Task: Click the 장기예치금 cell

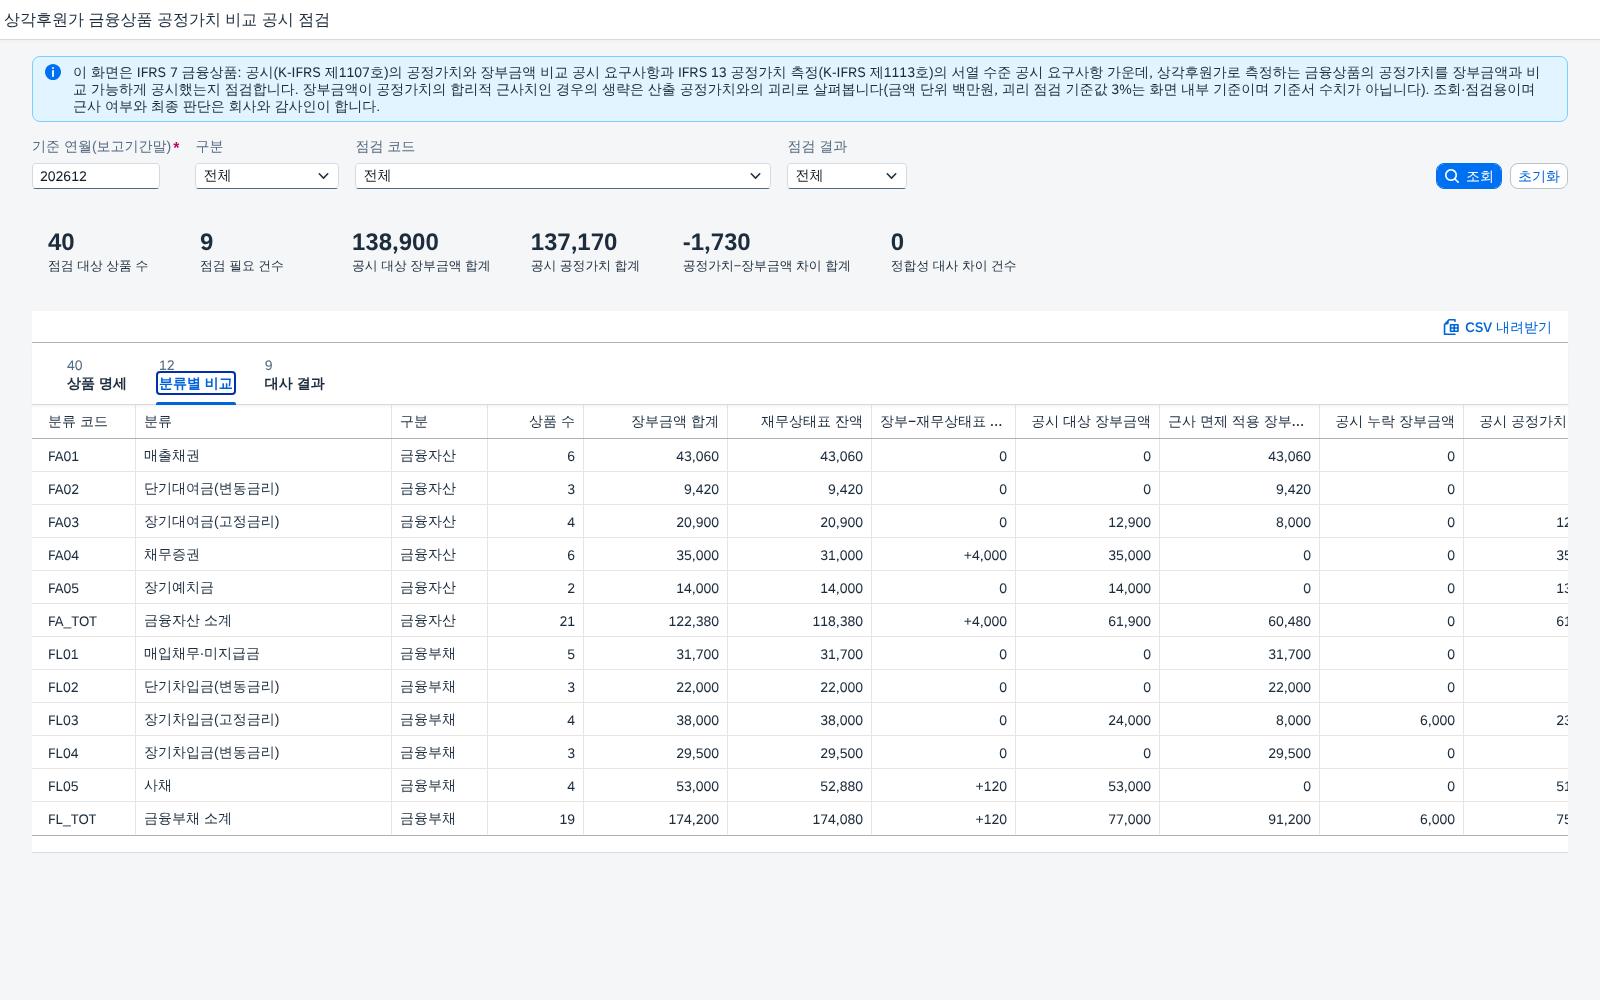Action: click(264, 588)
